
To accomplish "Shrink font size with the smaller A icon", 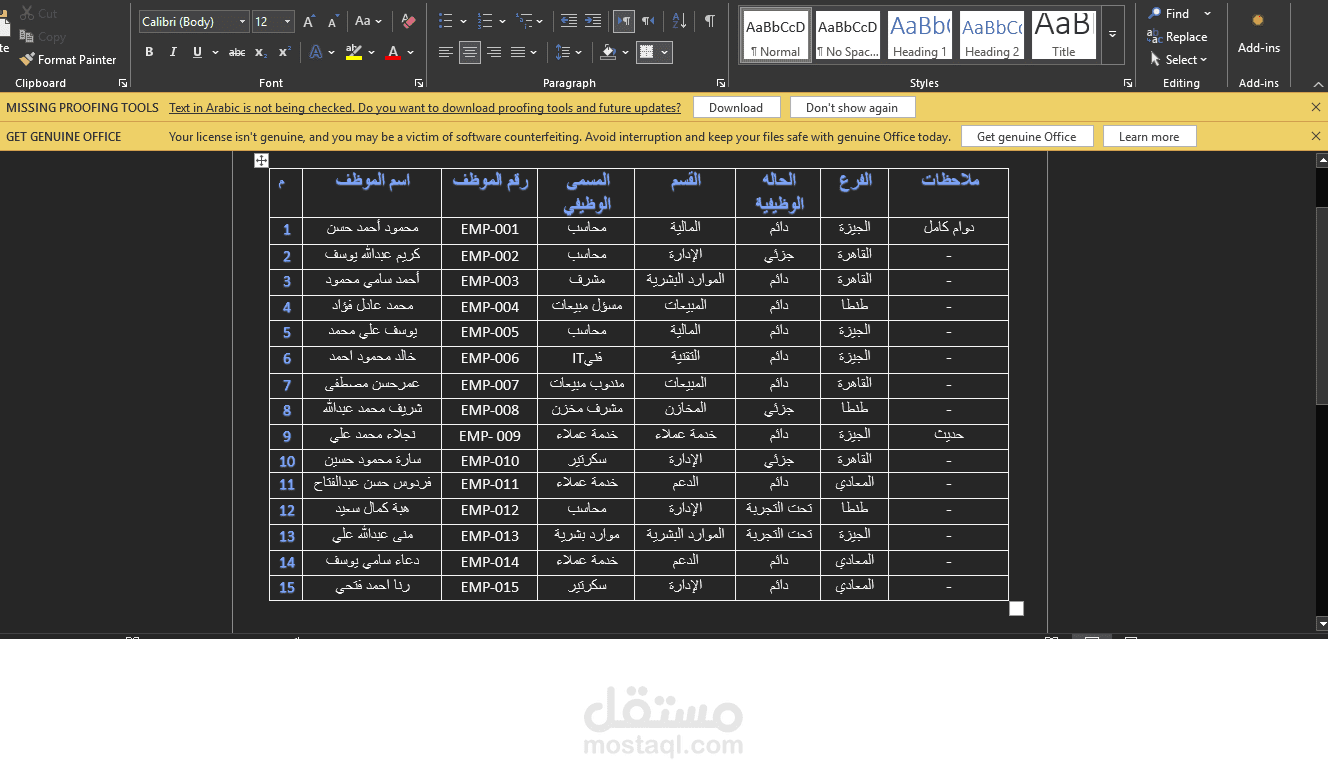I will pos(332,21).
